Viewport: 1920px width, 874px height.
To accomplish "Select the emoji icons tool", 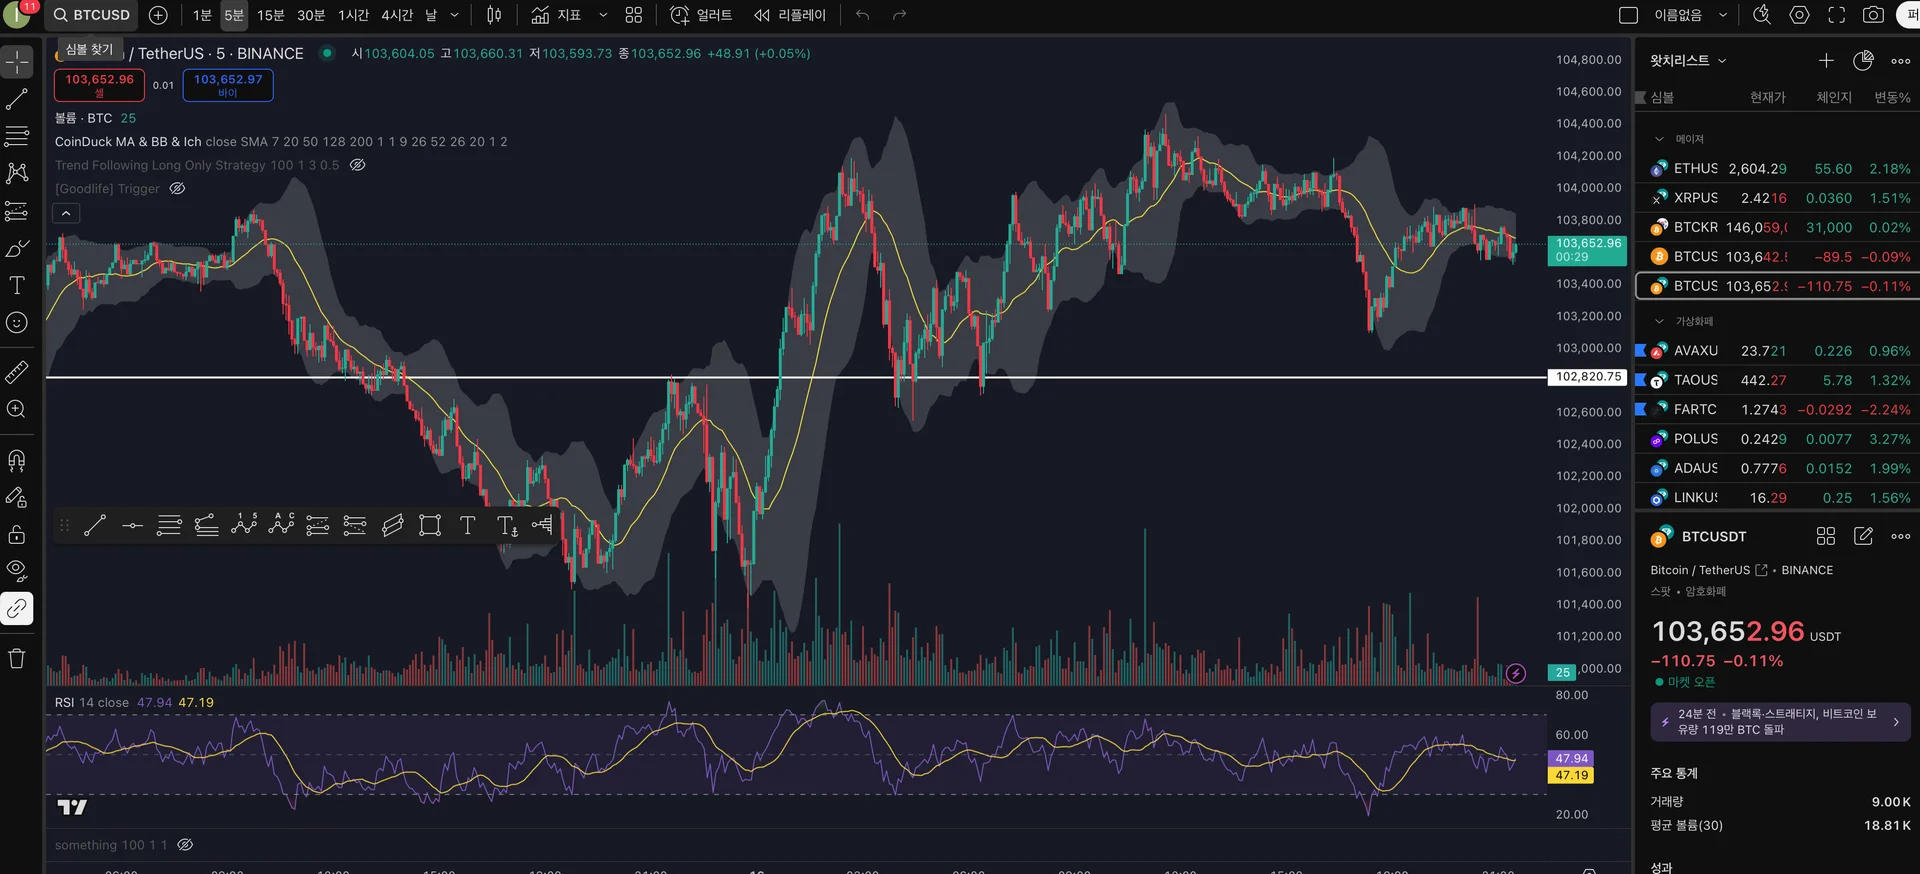I will (17, 323).
